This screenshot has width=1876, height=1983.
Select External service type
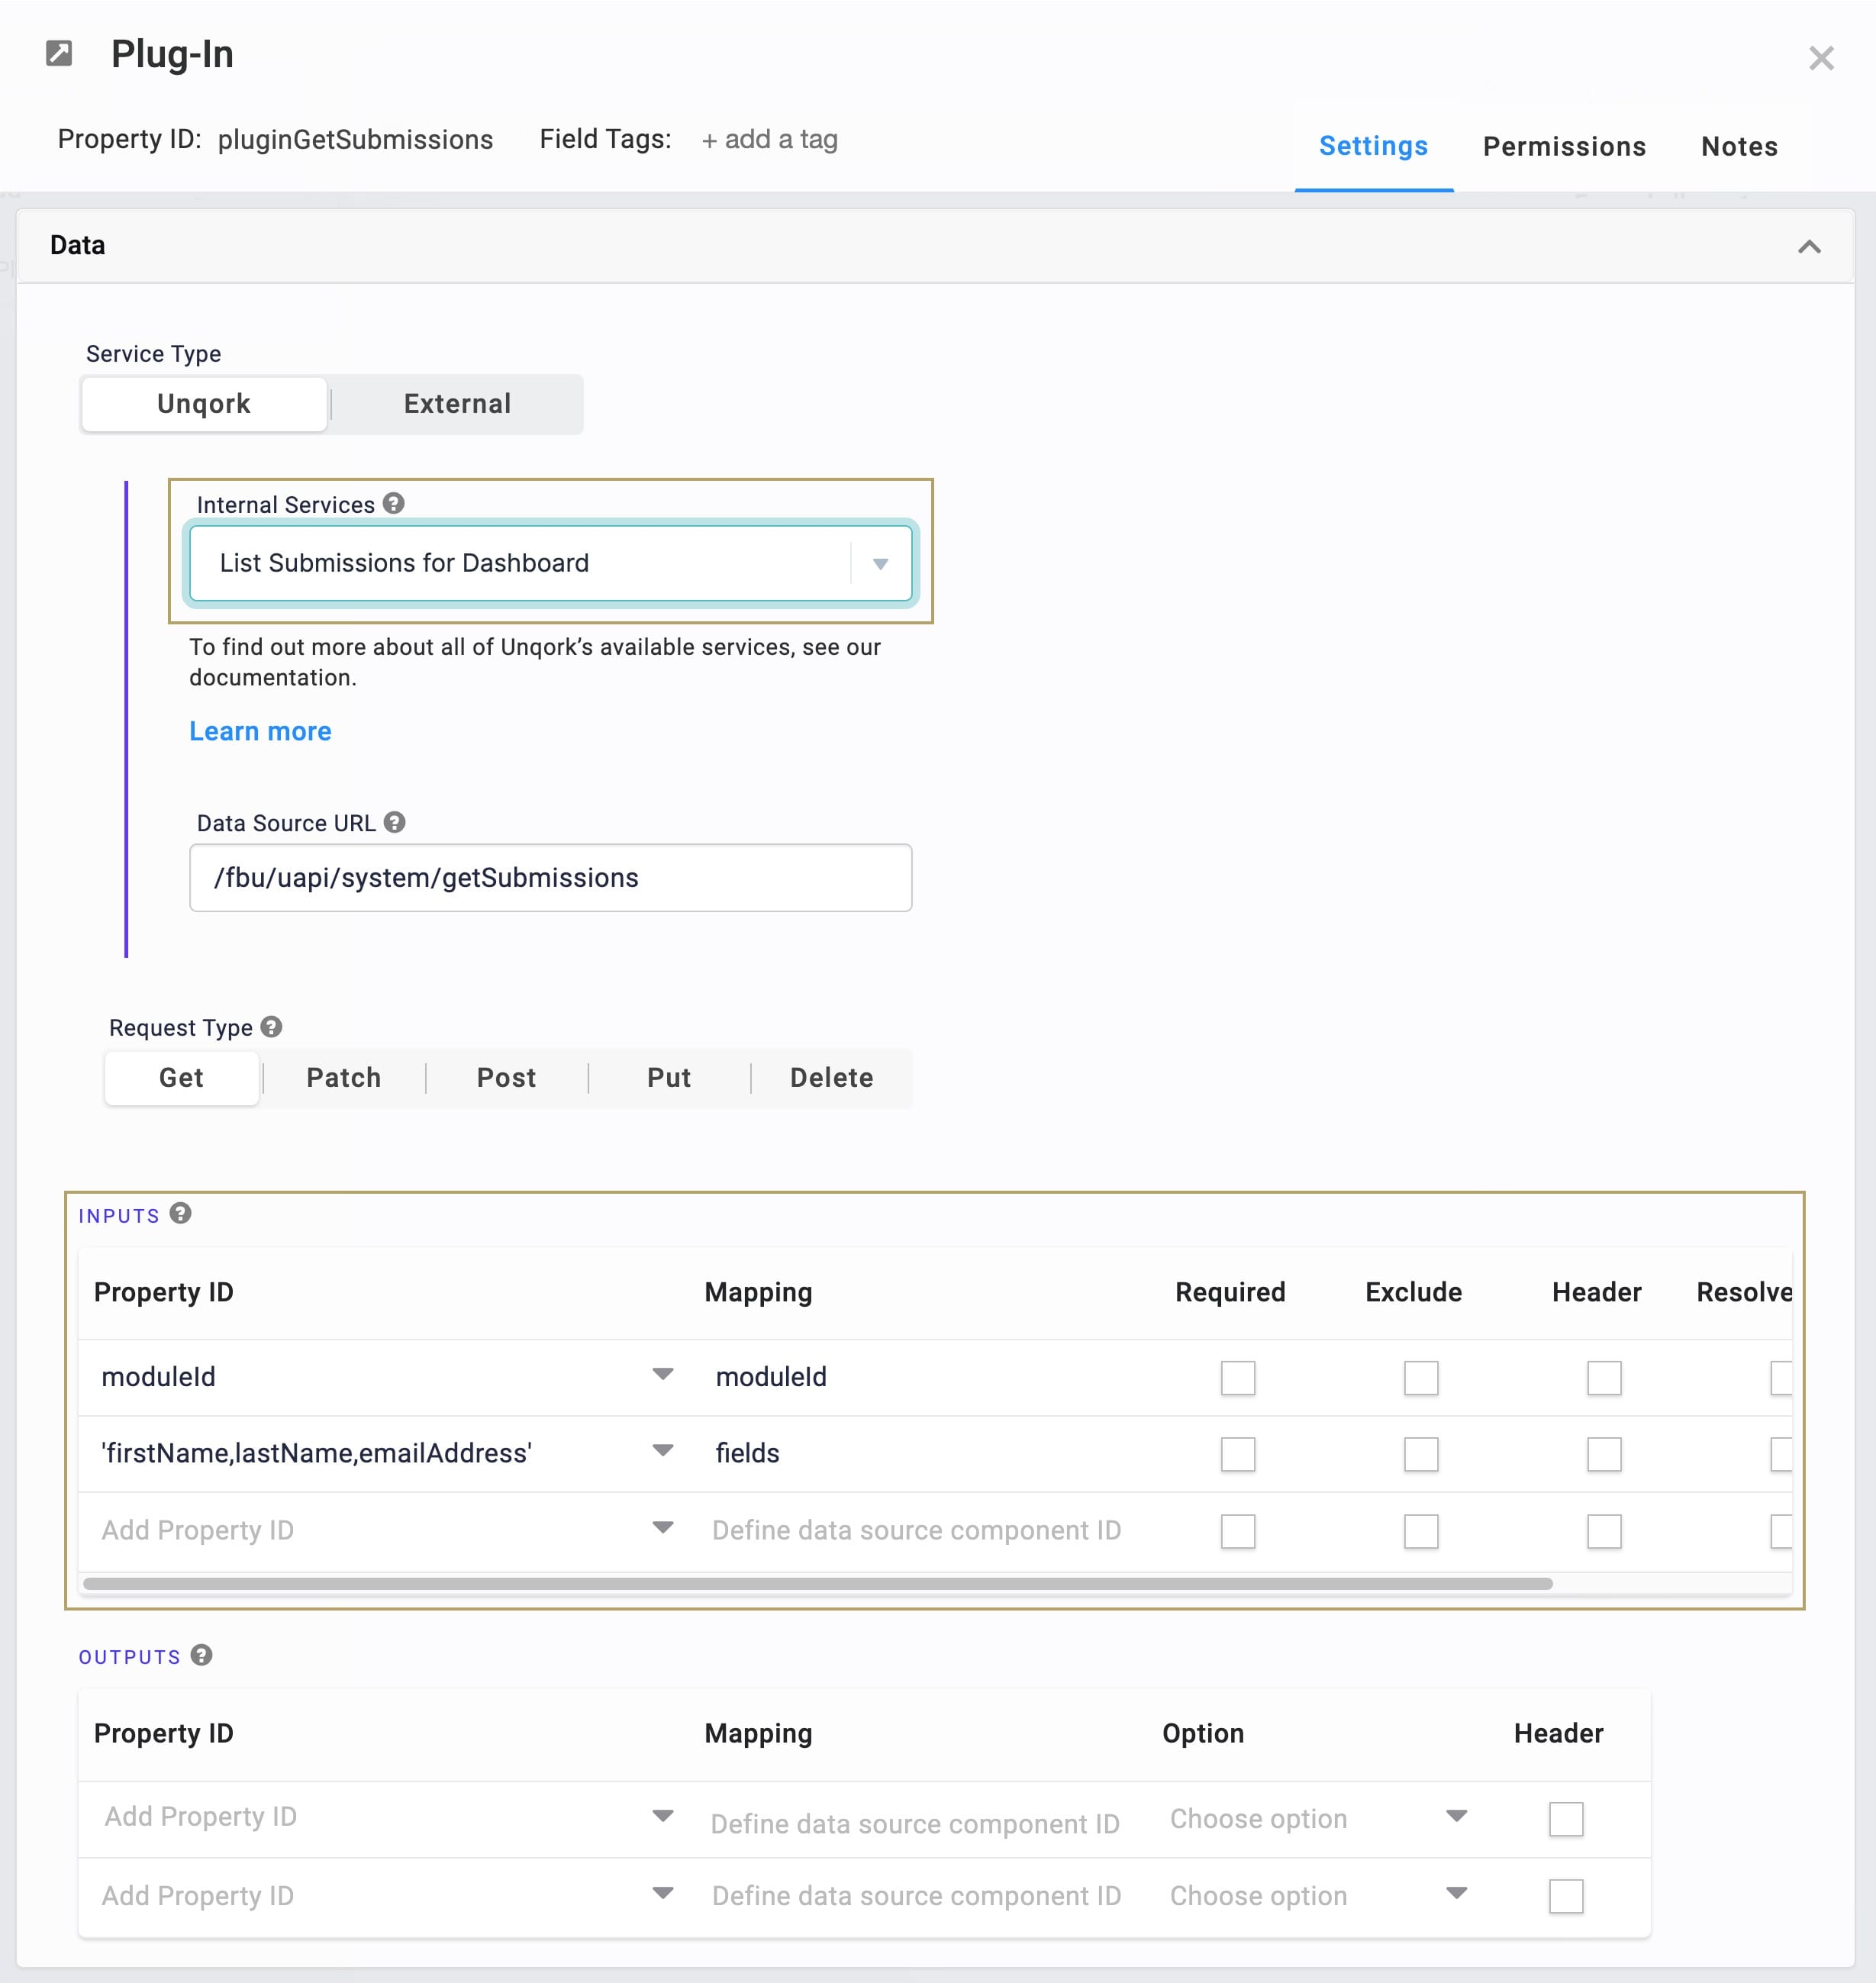[457, 404]
